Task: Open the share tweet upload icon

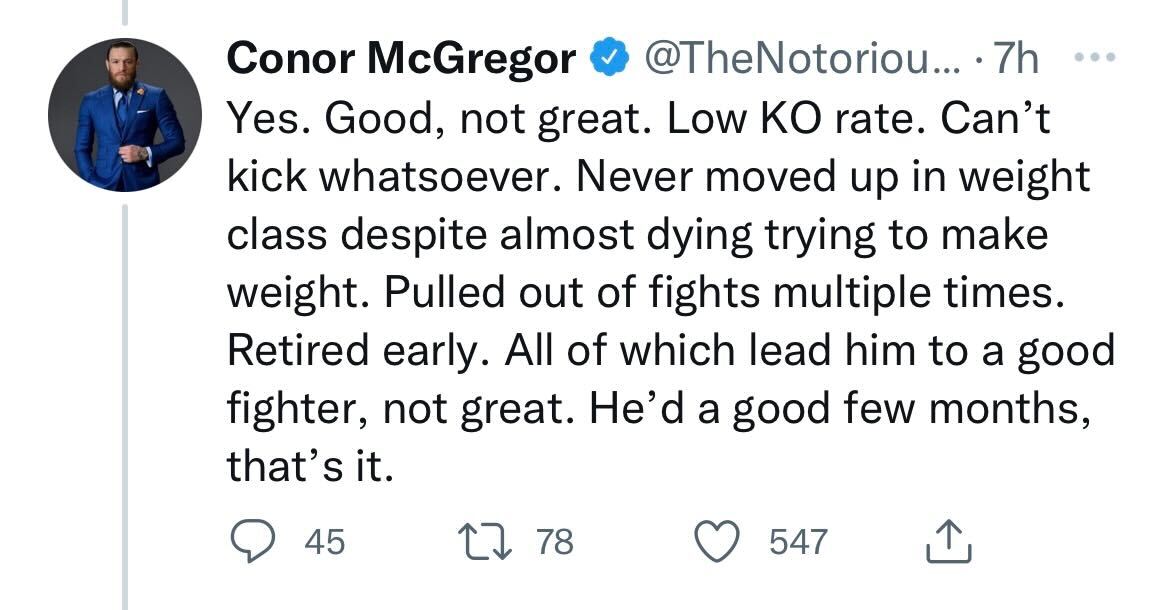Action: pos(948,541)
